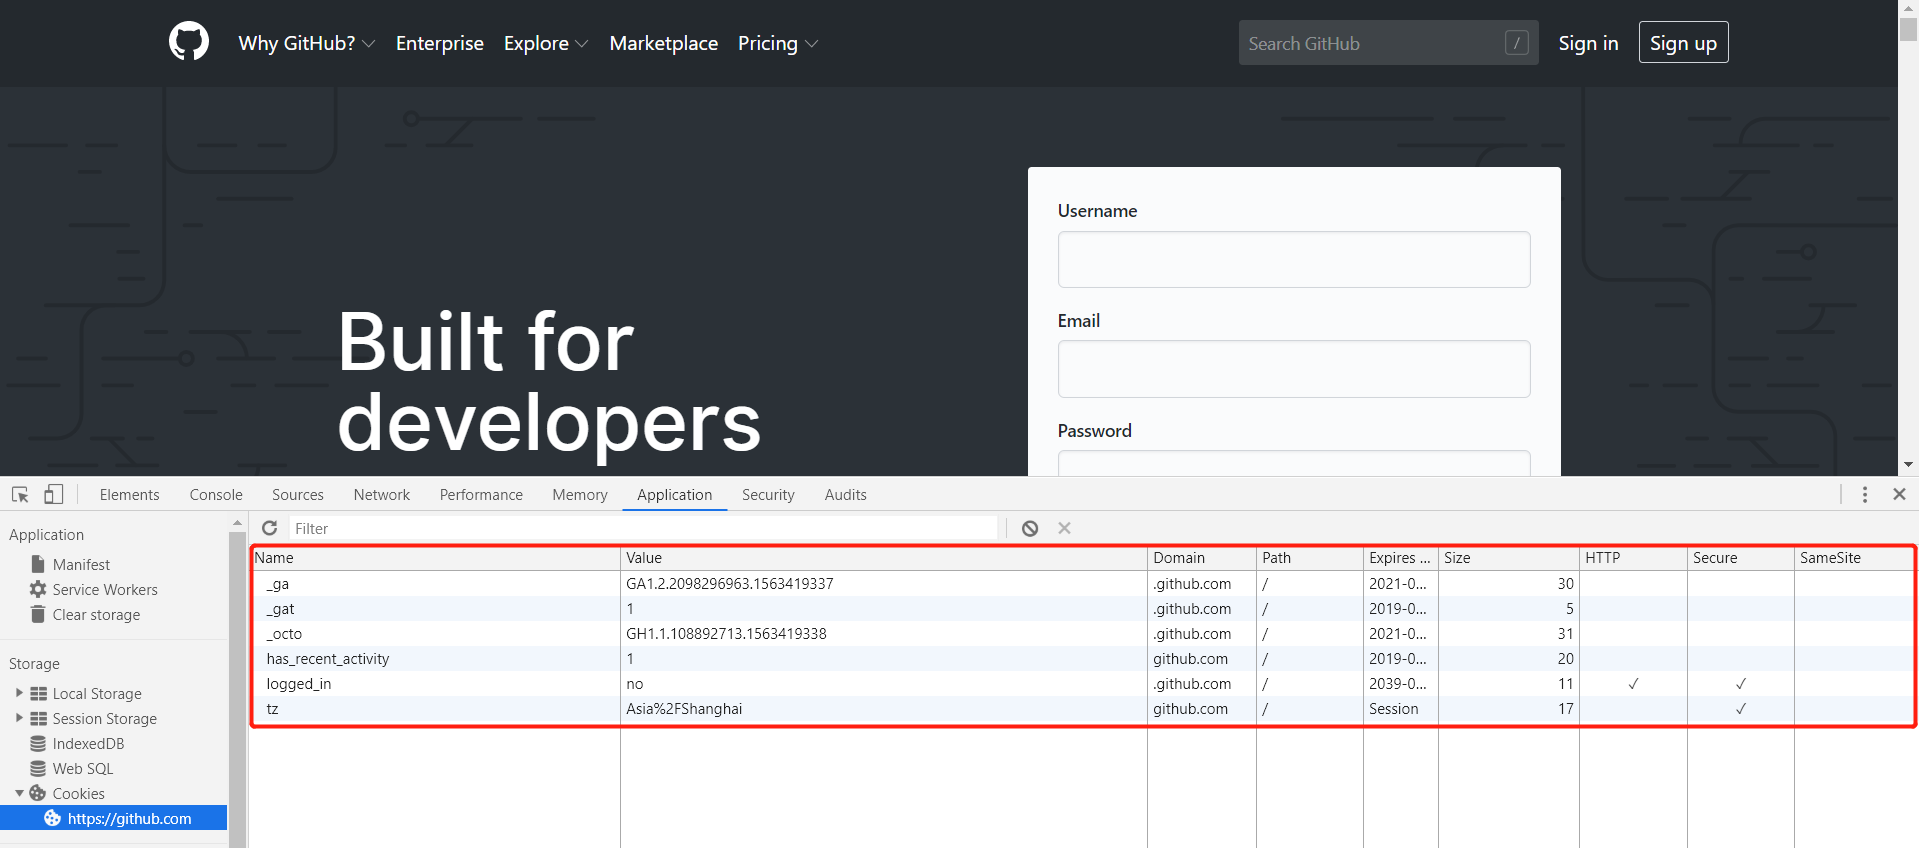This screenshot has height=848, width=1919.
Task: Click the GitHub Octocat logo
Action: coord(189,42)
